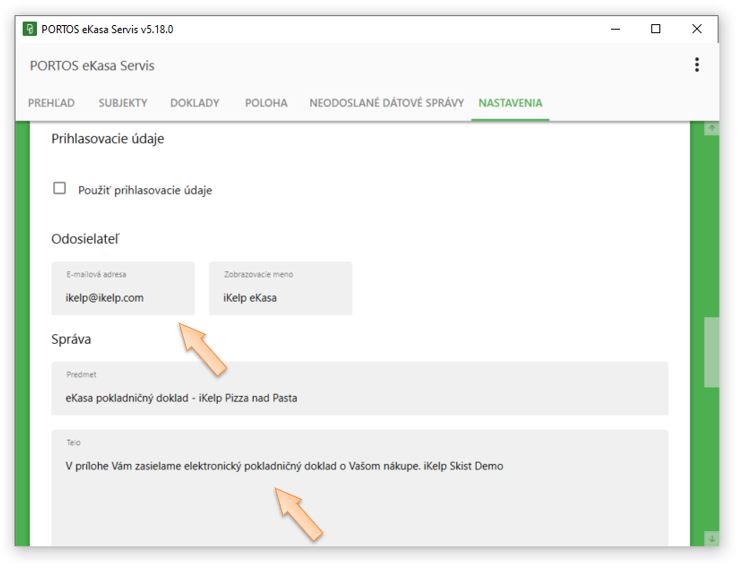The image size is (743, 573).
Task: Open NEODOSLANÉ DÁTOVÉ SPRÁVY tab
Action: 386,103
